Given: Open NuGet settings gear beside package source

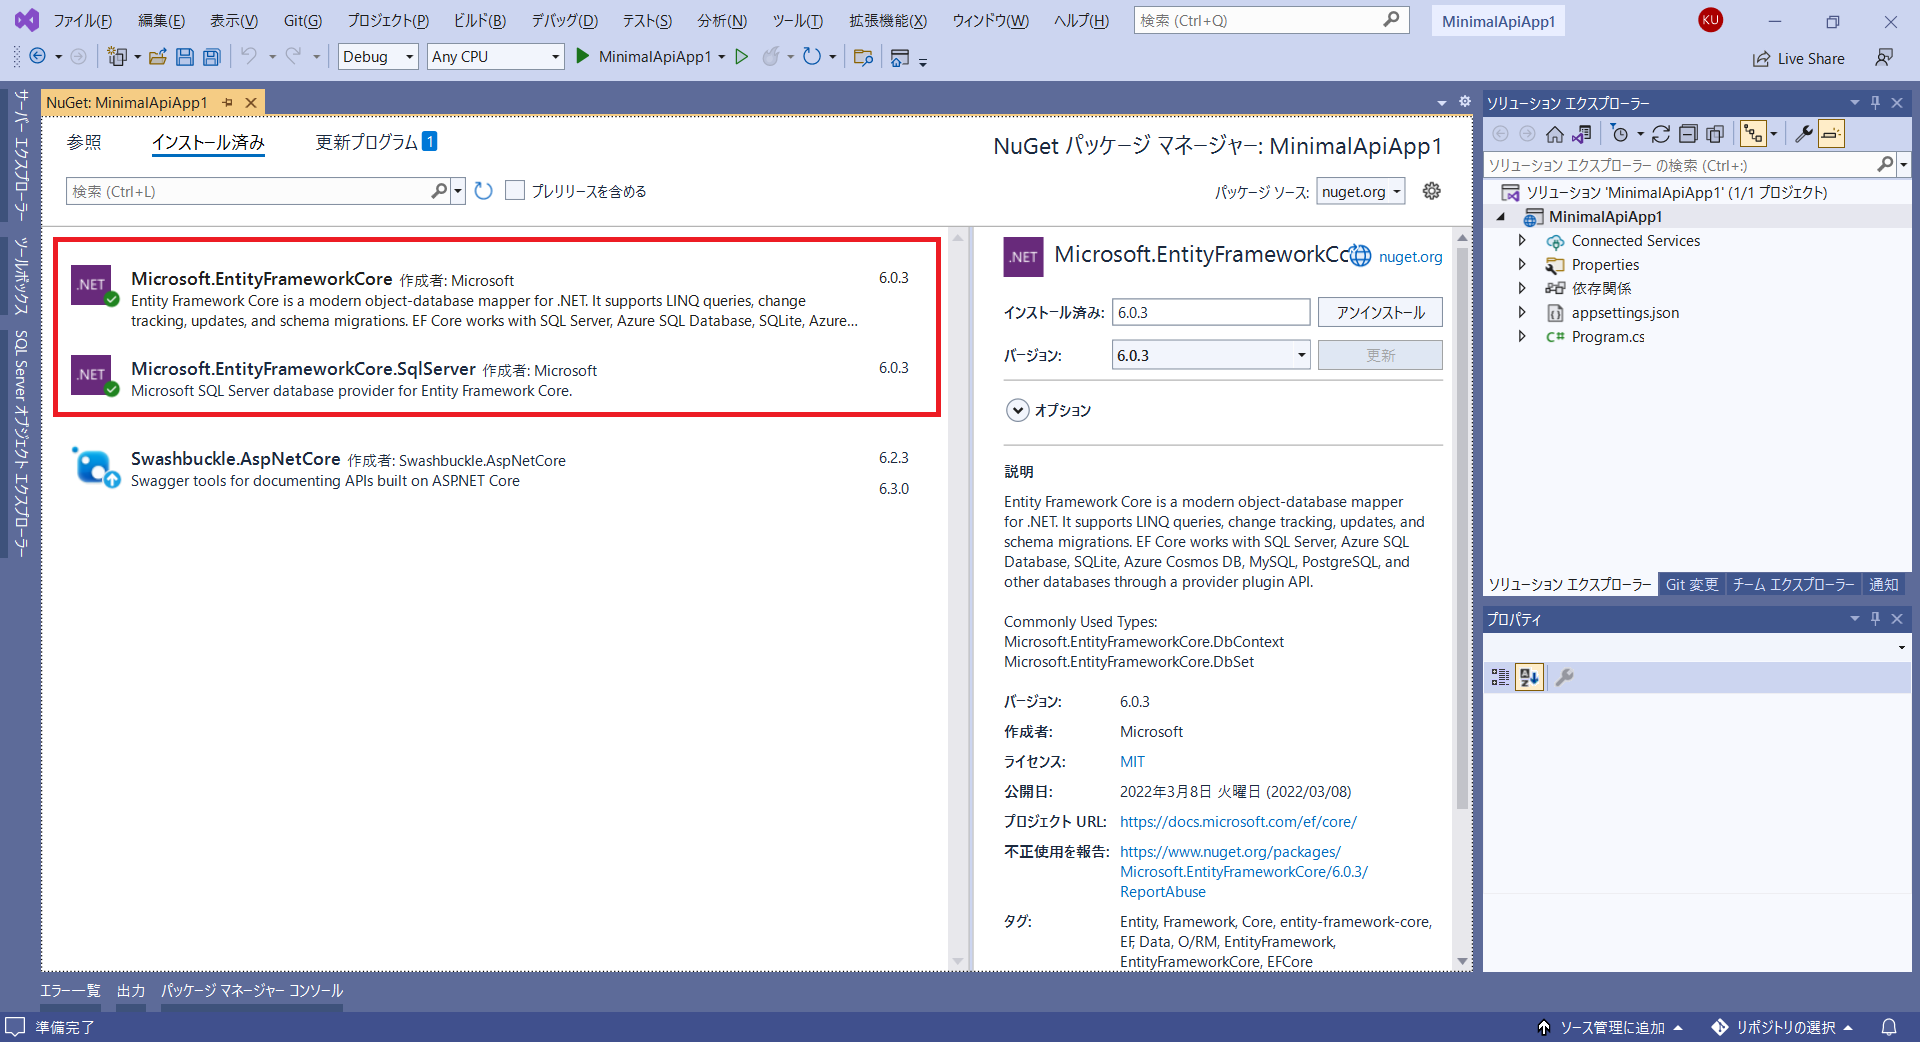Looking at the screenshot, I should (x=1432, y=191).
